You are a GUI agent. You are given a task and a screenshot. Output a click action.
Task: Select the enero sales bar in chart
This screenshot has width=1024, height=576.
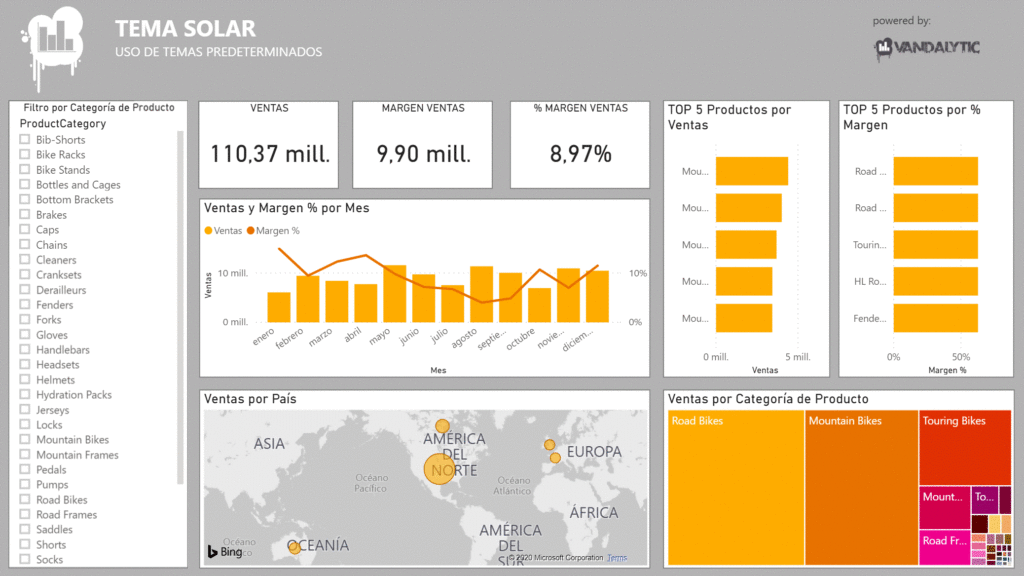pos(279,307)
